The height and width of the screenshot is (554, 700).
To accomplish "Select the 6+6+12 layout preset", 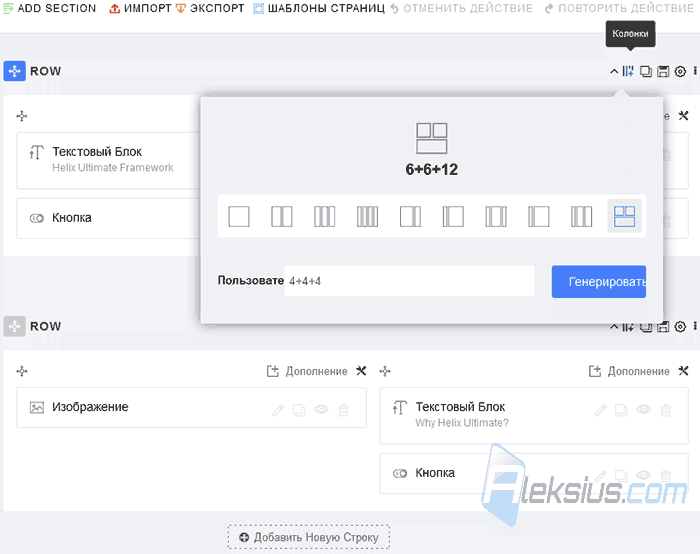I will pyautogui.click(x=624, y=217).
